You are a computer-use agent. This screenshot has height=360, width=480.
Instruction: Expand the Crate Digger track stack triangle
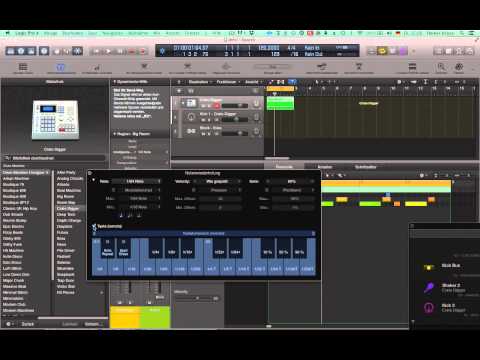pyautogui.click(x=183, y=103)
